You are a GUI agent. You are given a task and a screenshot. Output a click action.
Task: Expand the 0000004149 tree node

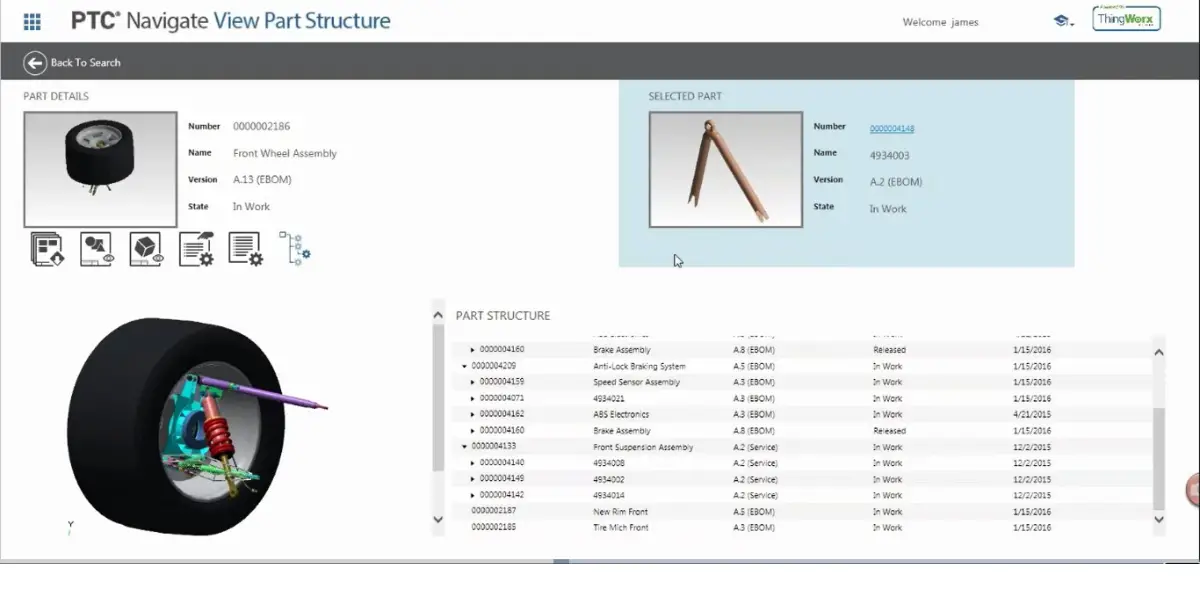click(x=473, y=479)
